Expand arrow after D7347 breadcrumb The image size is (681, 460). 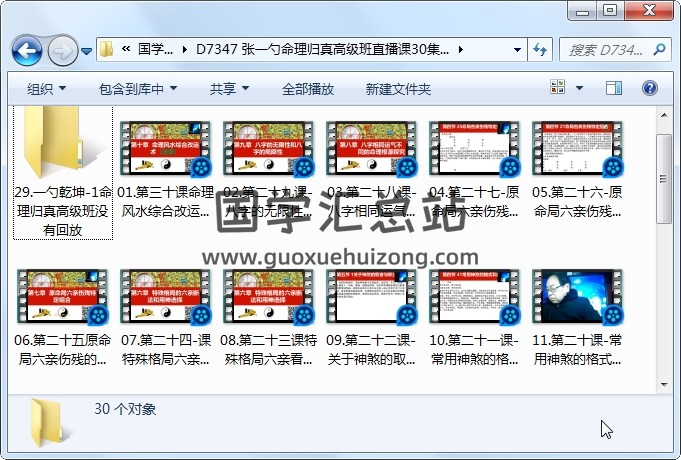coord(460,50)
